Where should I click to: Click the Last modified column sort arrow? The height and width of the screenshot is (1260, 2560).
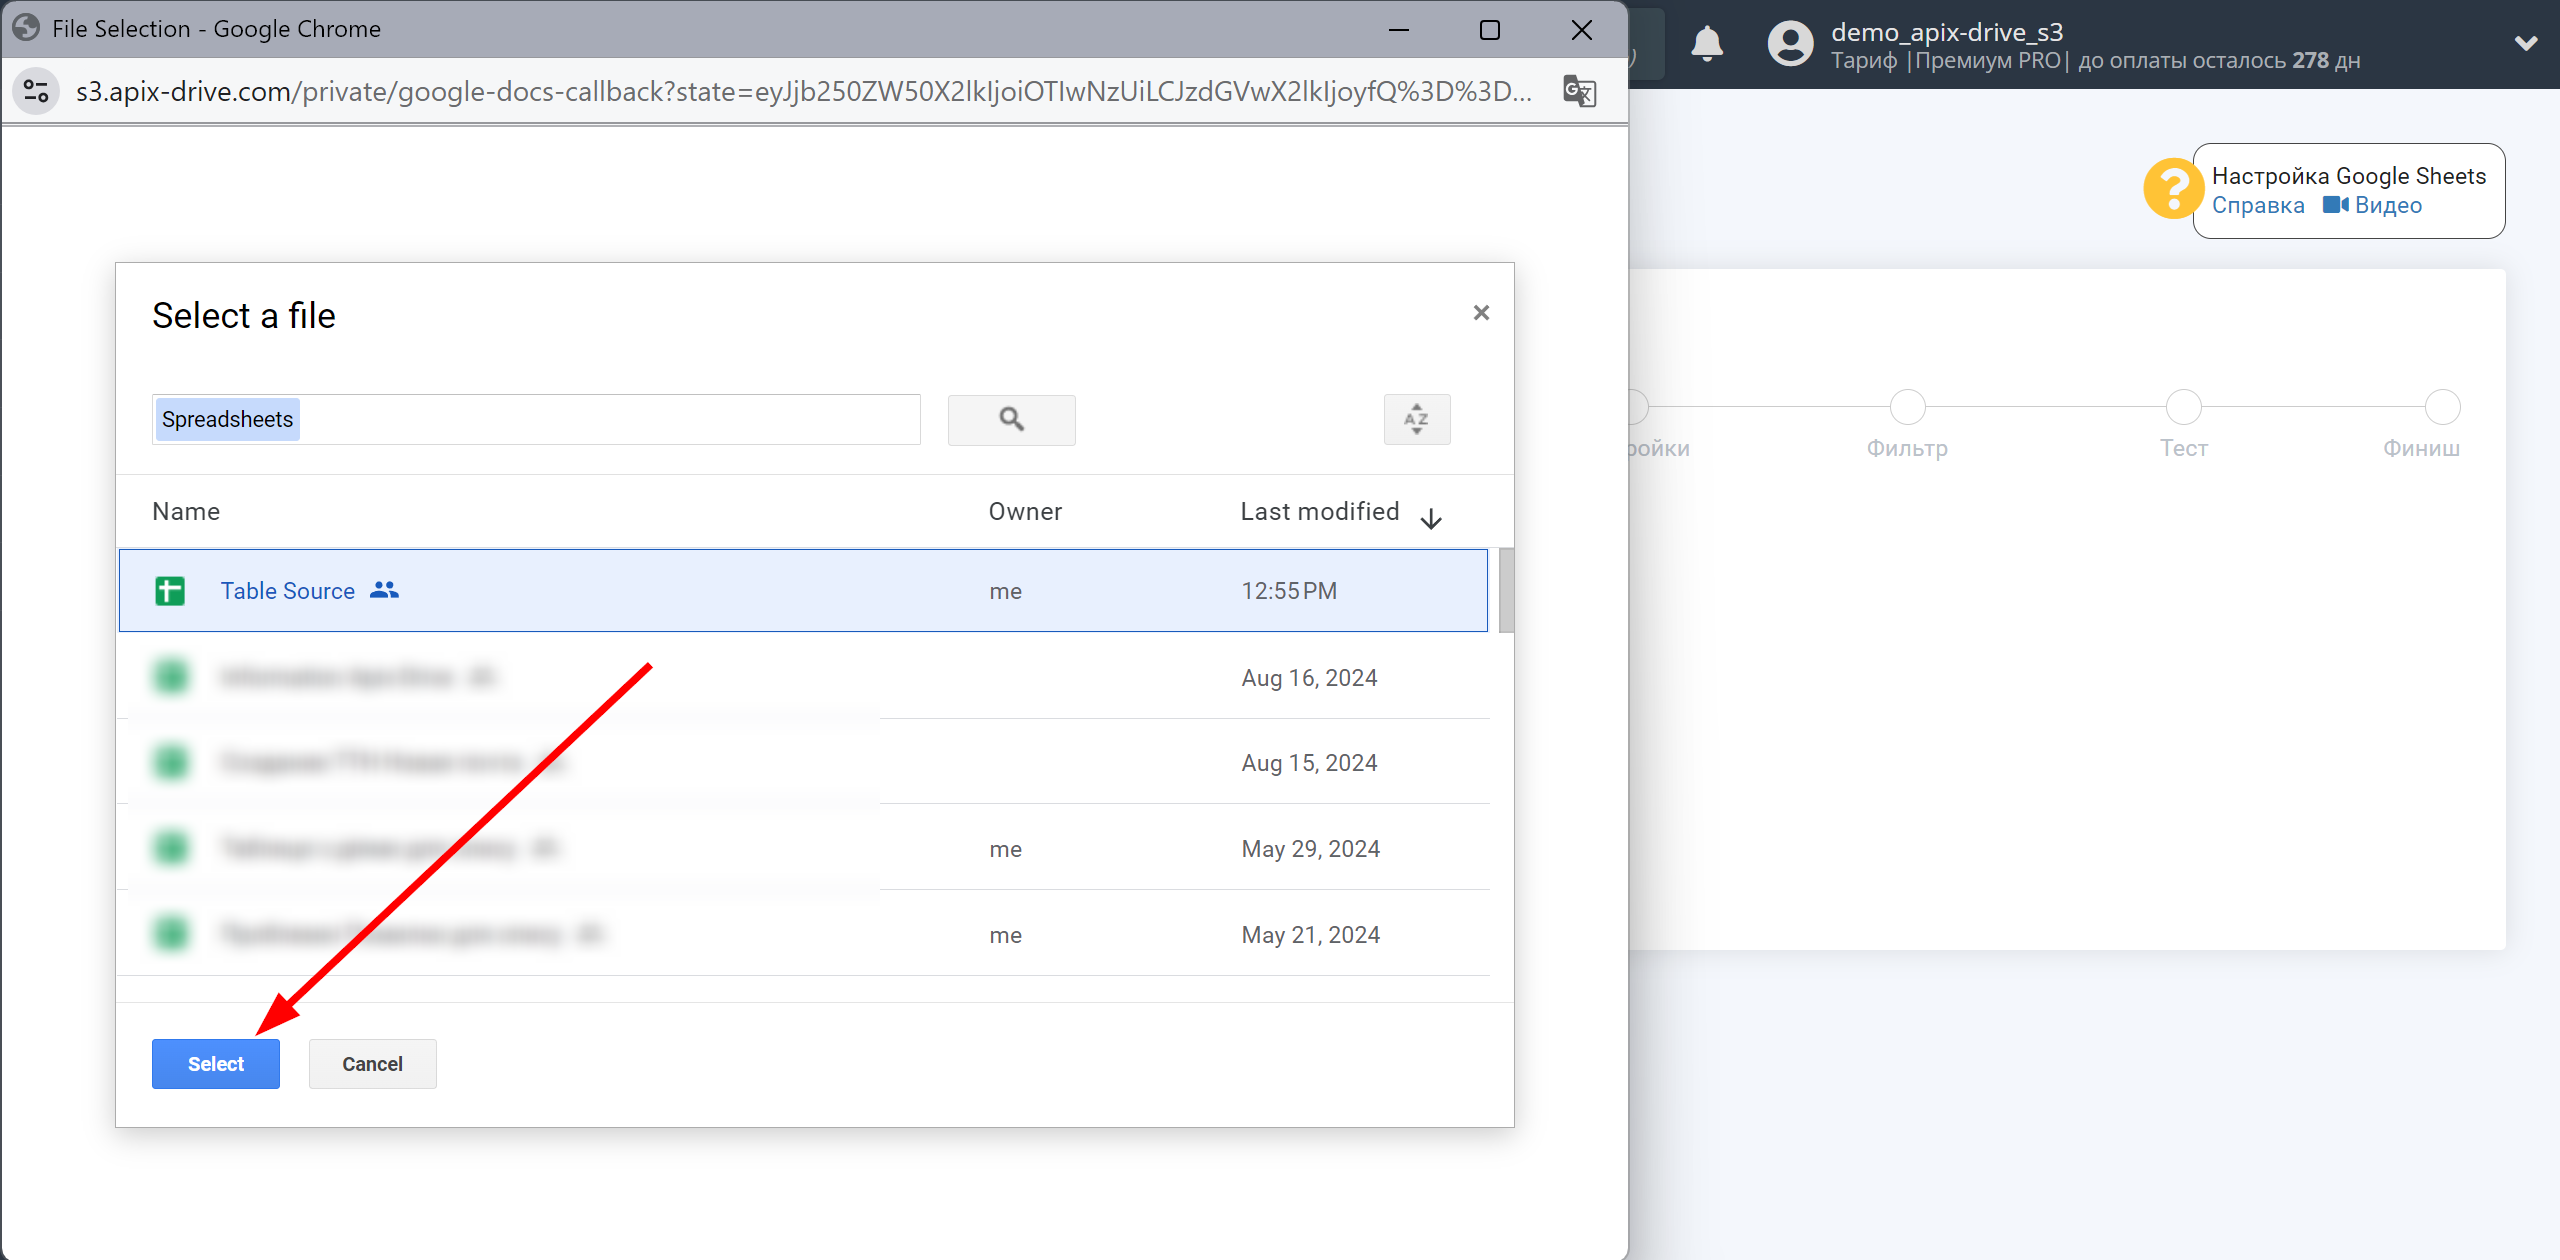1432,516
